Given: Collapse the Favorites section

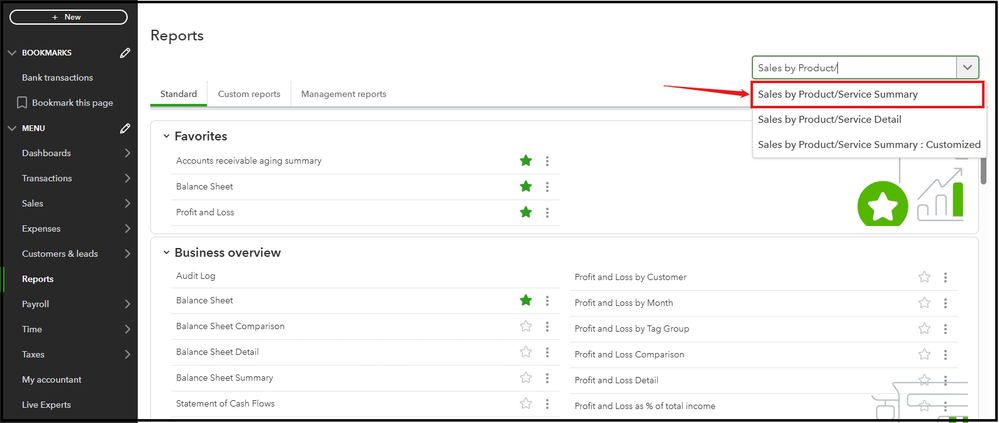Looking at the screenshot, I should 166,136.
